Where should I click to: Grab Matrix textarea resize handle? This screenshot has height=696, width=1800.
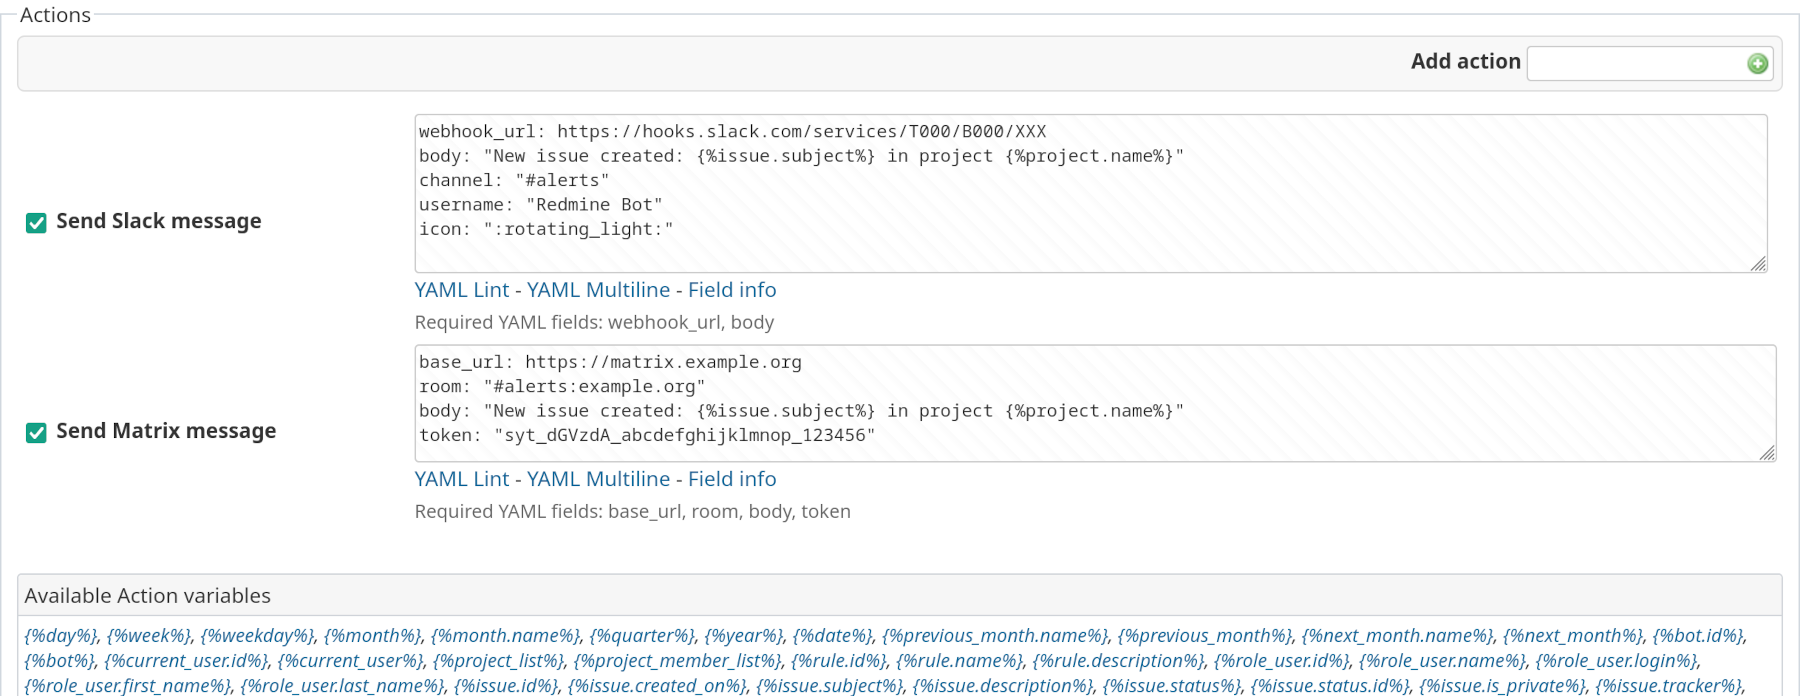pyautogui.click(x=1767, y=453)
